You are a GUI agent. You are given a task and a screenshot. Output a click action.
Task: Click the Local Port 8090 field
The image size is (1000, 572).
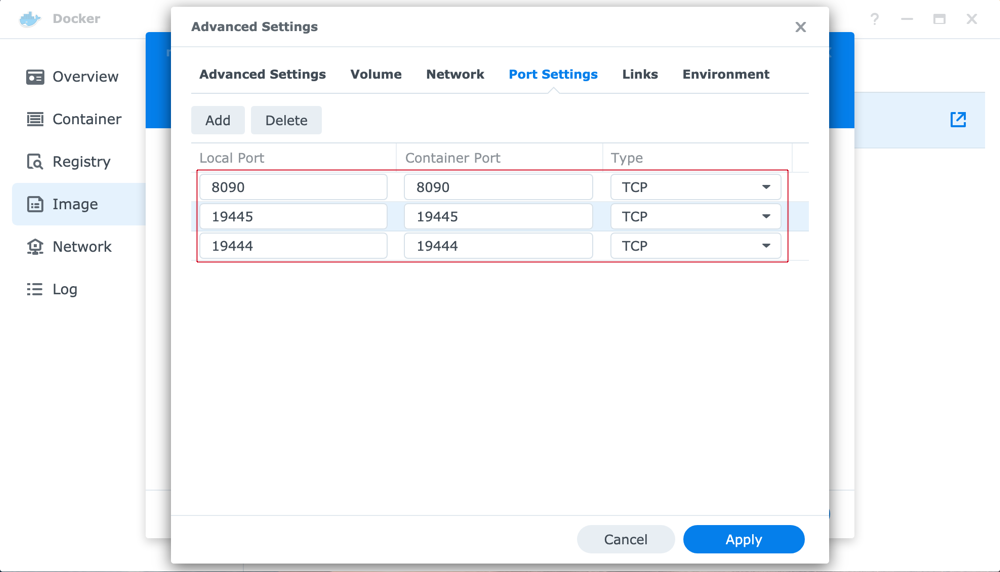pos(293,187)
